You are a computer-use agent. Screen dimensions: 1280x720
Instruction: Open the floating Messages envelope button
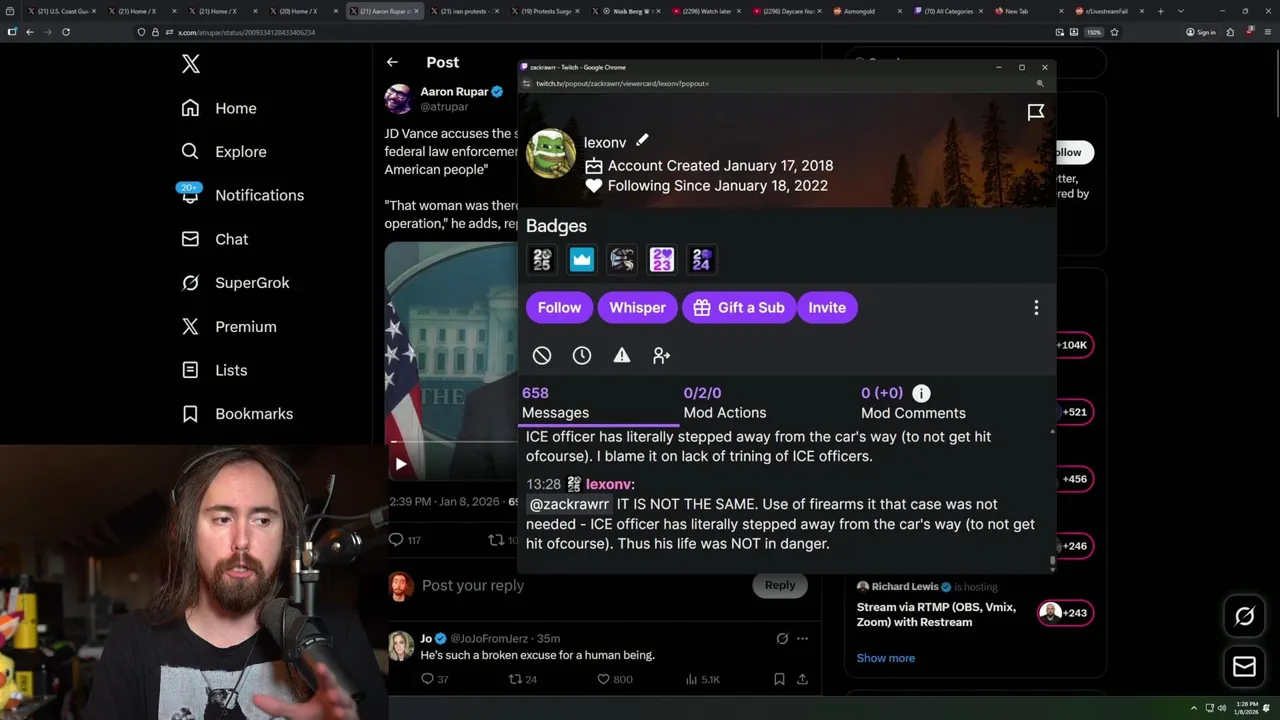[x=1244, y=666]
